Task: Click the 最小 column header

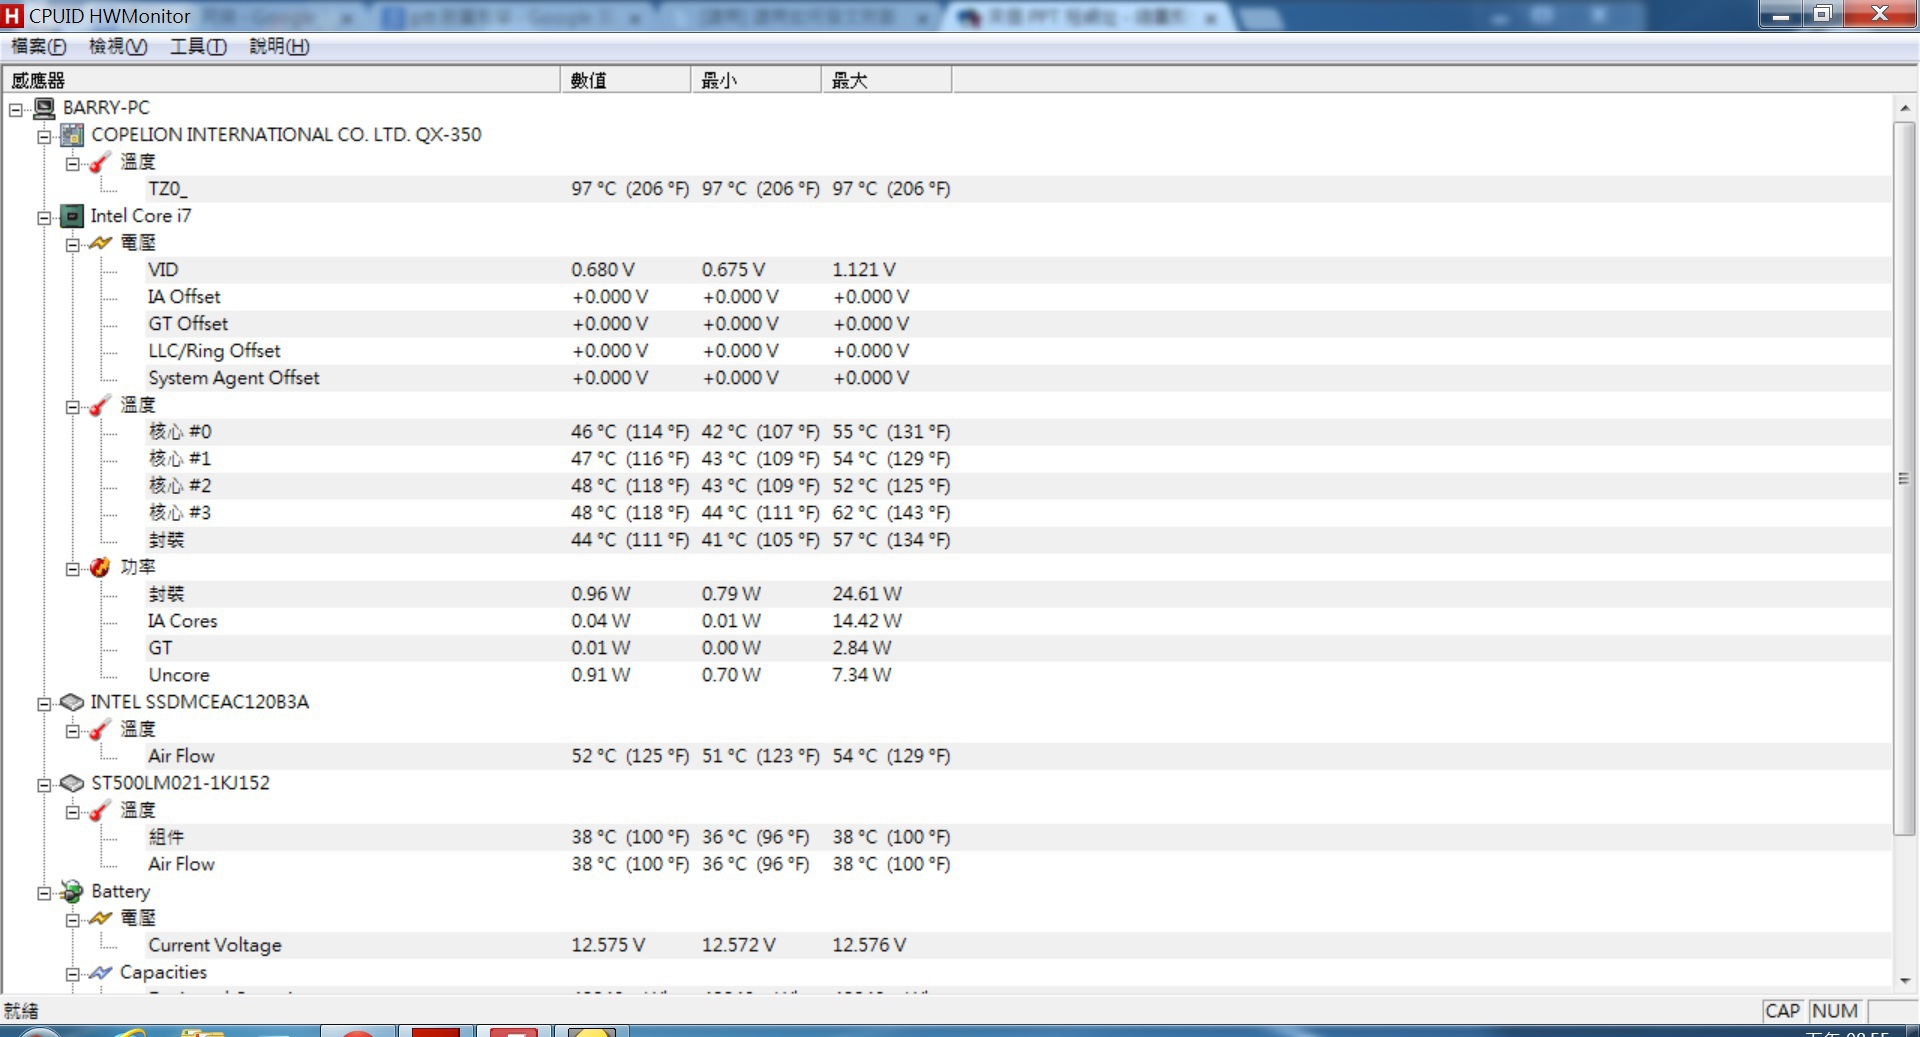Action: tap(756, 80)
